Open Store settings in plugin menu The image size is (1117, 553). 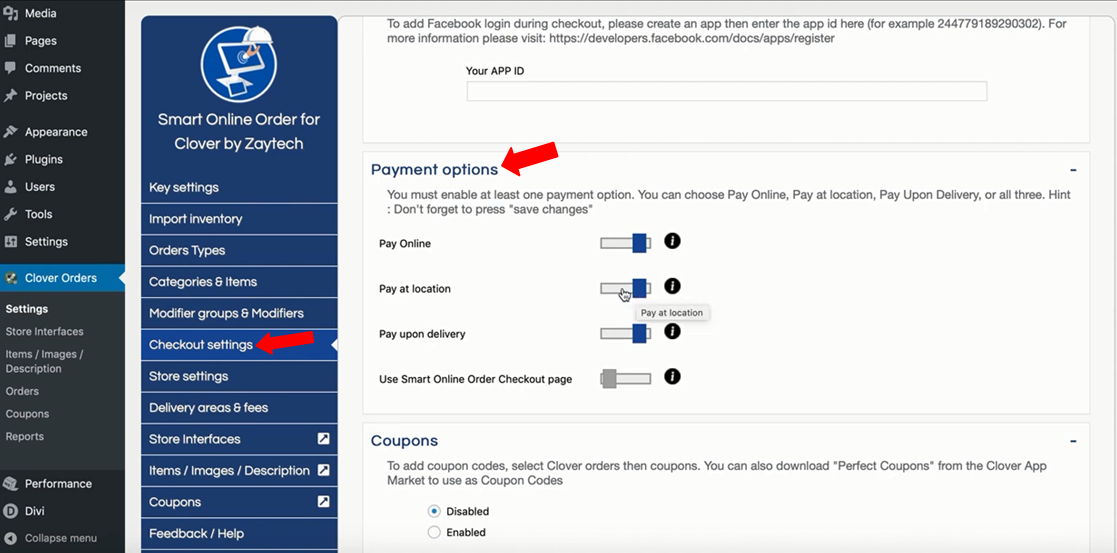[239, 376]
